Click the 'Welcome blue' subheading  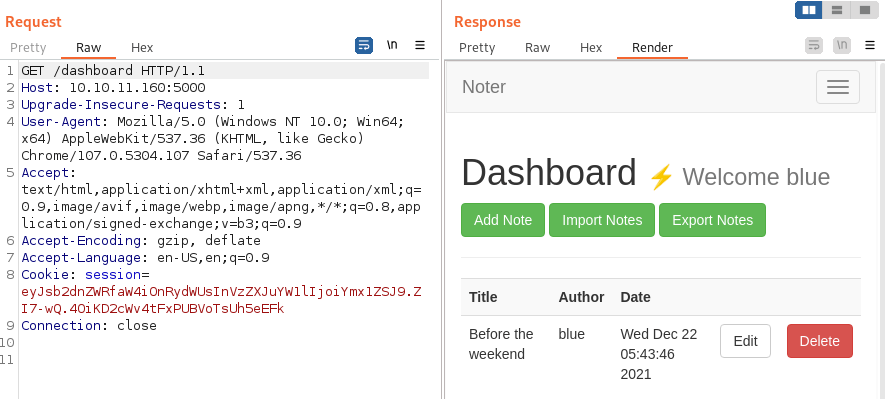[756, 177]
